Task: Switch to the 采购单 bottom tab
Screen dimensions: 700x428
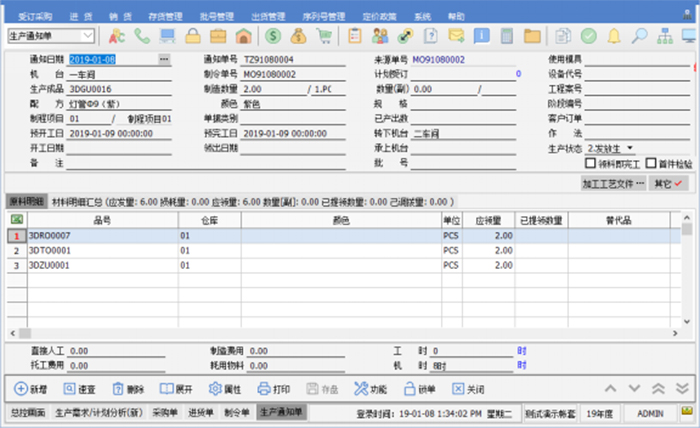Action: point(164,412)
